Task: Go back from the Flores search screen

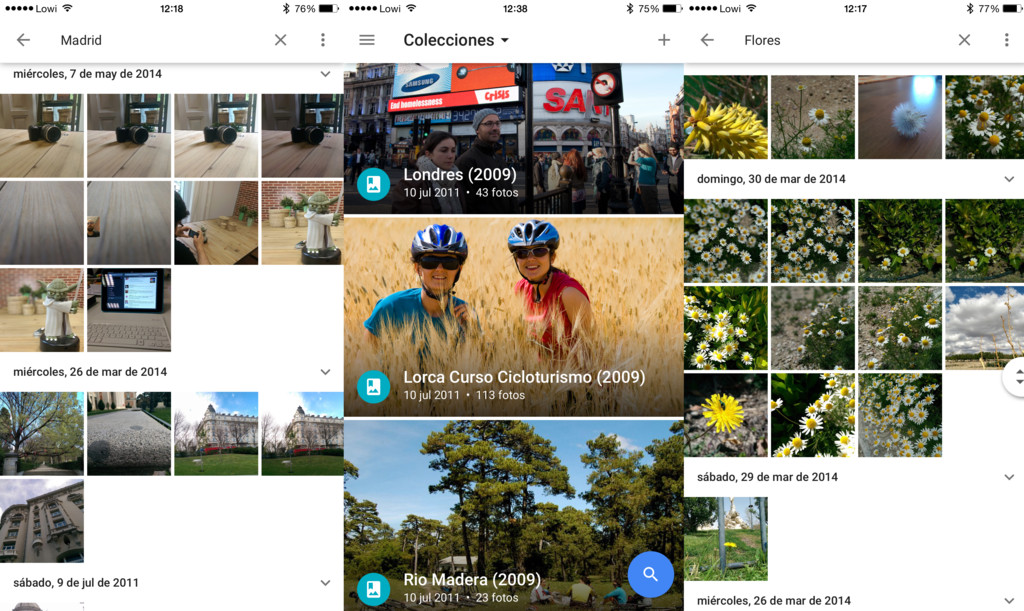Action: coord(707,40)
